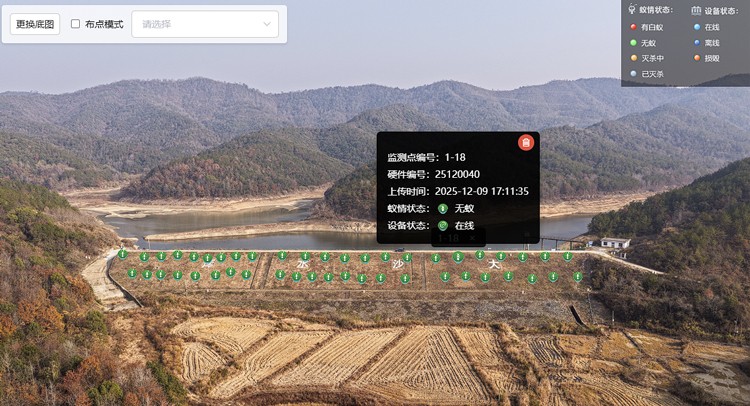Click the 已灭杀 legend entry
Viewport: 750px width, 406px height.
[x=651, y=73]
